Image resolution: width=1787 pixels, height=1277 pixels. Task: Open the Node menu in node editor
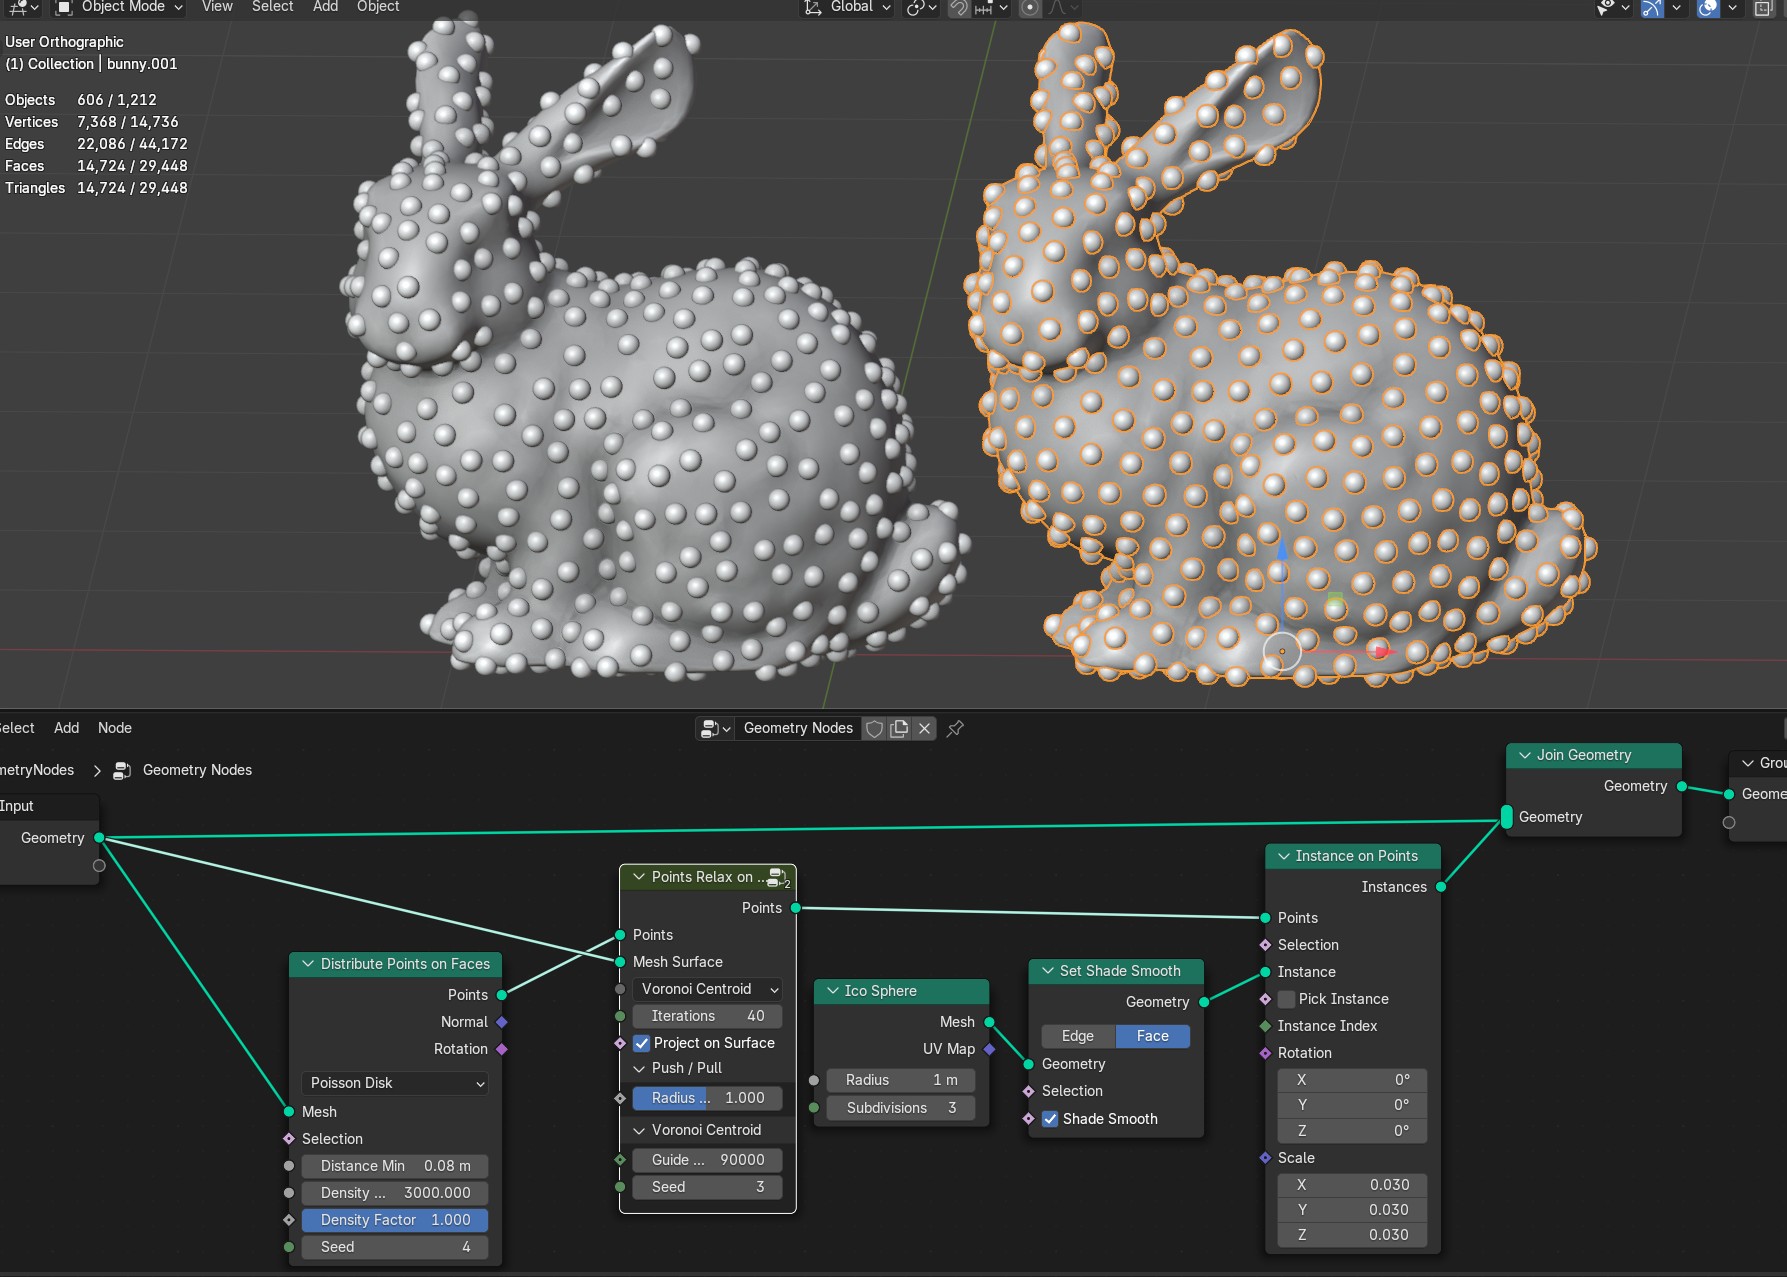click(x=115, y=728)
